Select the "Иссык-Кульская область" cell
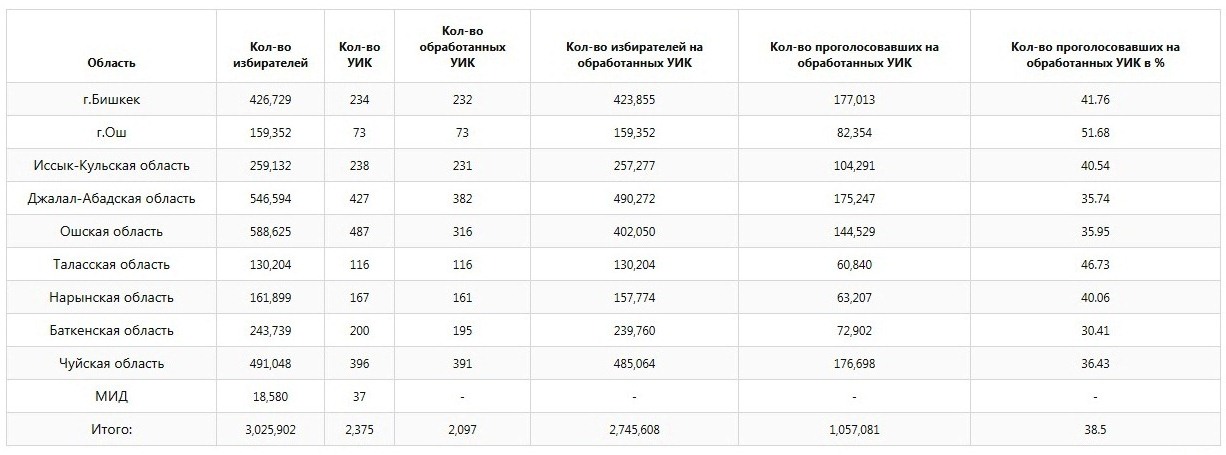Viewport: 1226px width, 455px height. (x=111, y=166)
